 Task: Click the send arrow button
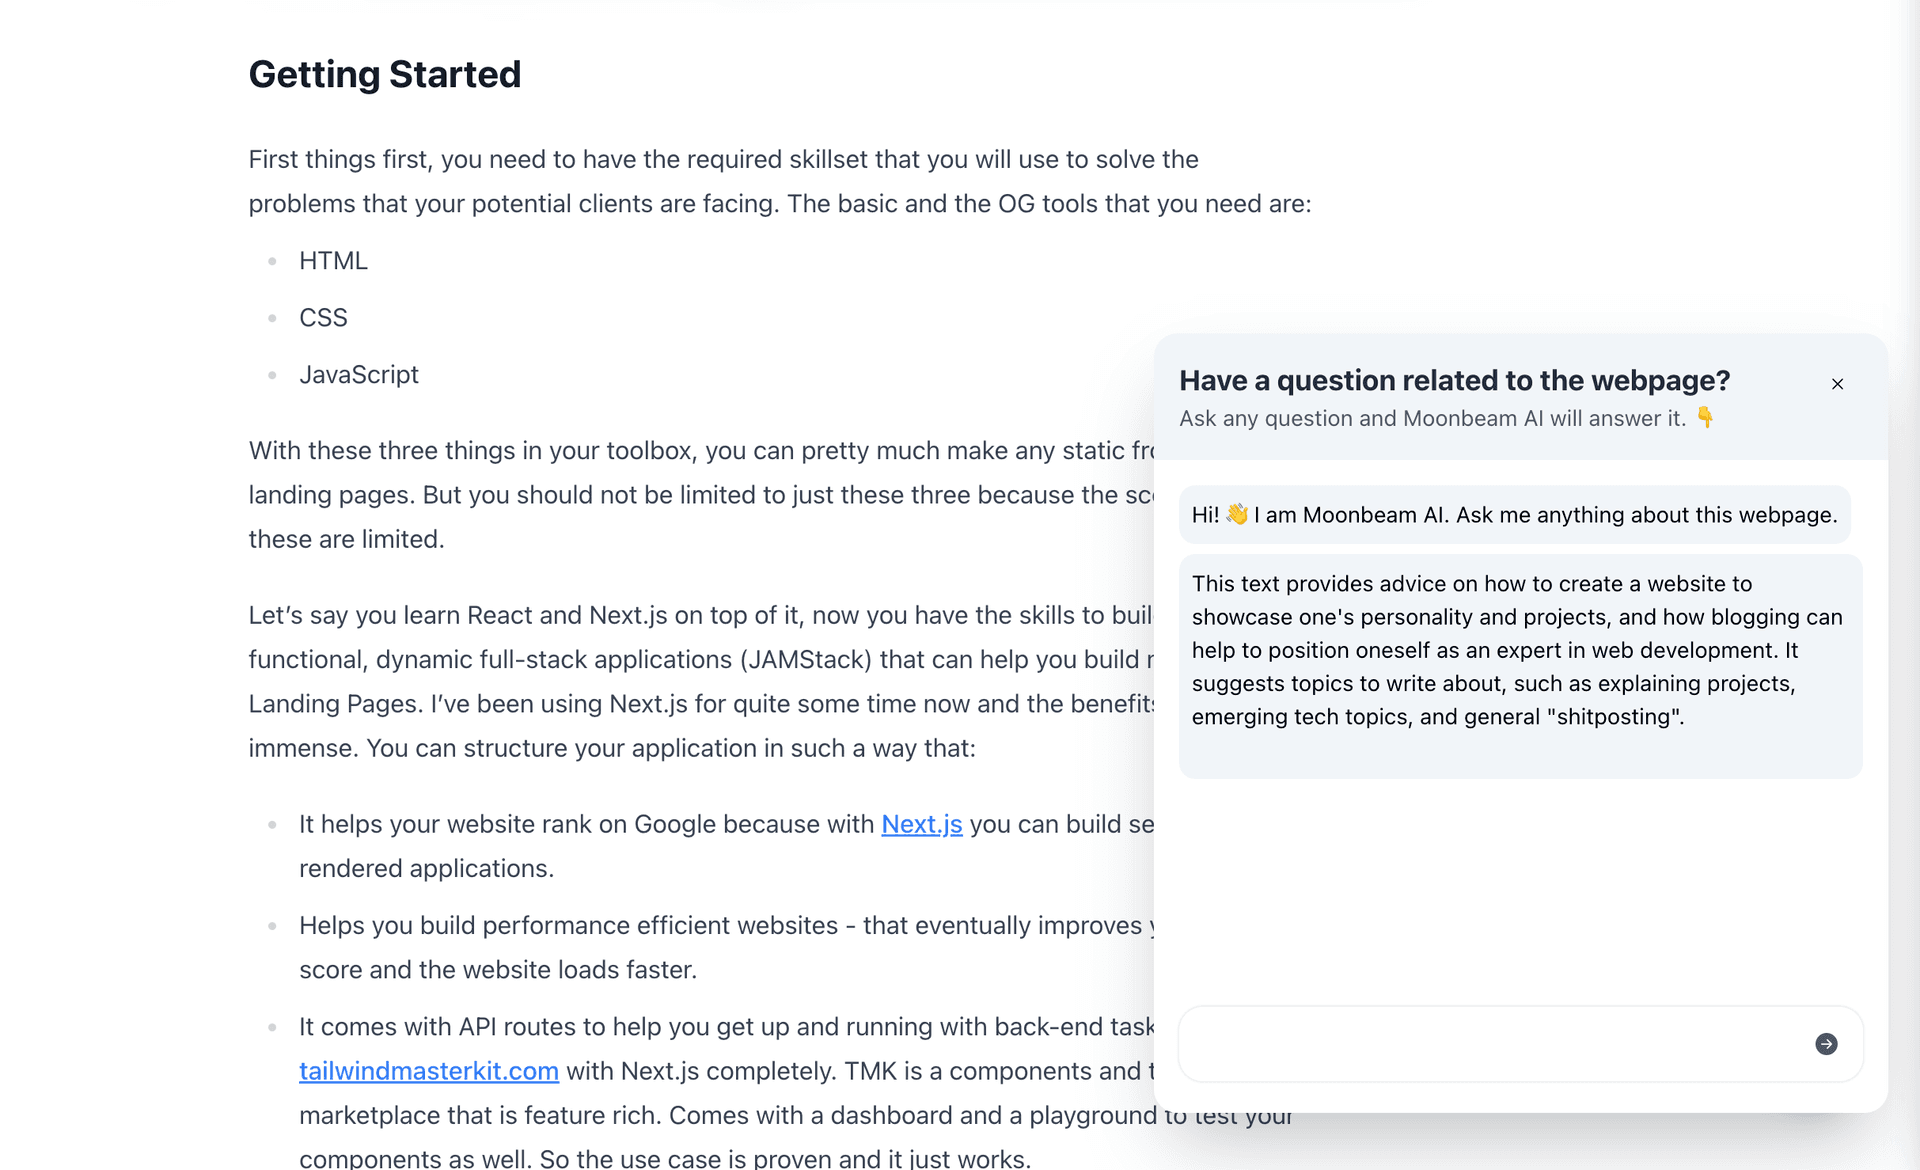(1826, 1044)
